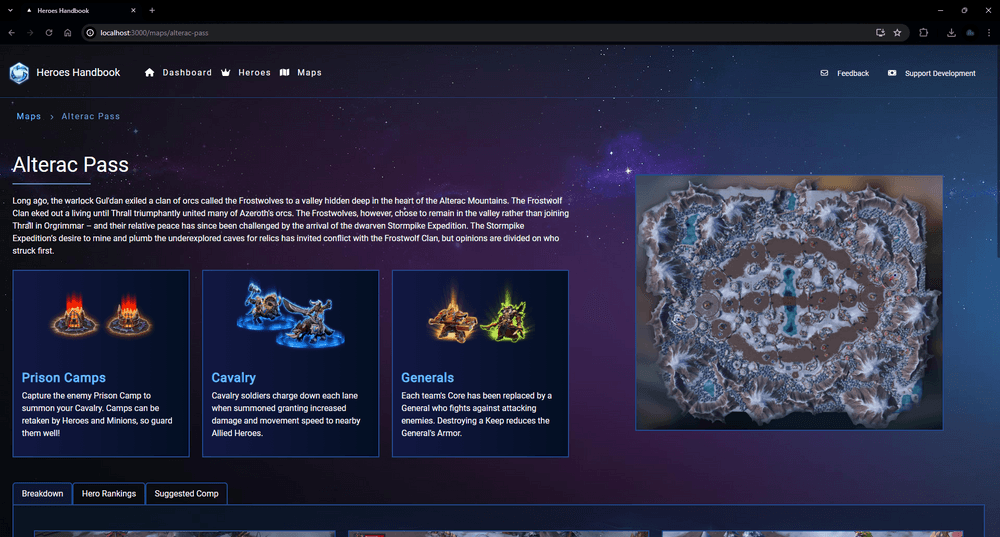
Task: View site information icon in address bar
Action: (91, 33)
